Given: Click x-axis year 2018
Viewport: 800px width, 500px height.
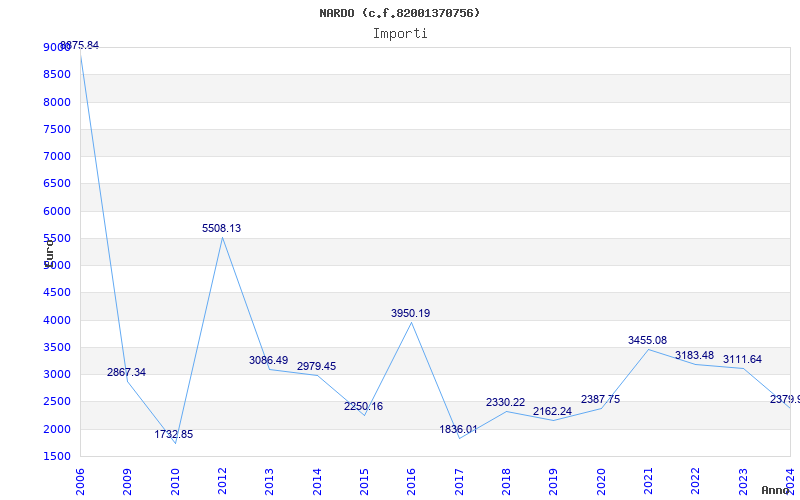Looking at the screenshot, I should [x=506, y=482].
